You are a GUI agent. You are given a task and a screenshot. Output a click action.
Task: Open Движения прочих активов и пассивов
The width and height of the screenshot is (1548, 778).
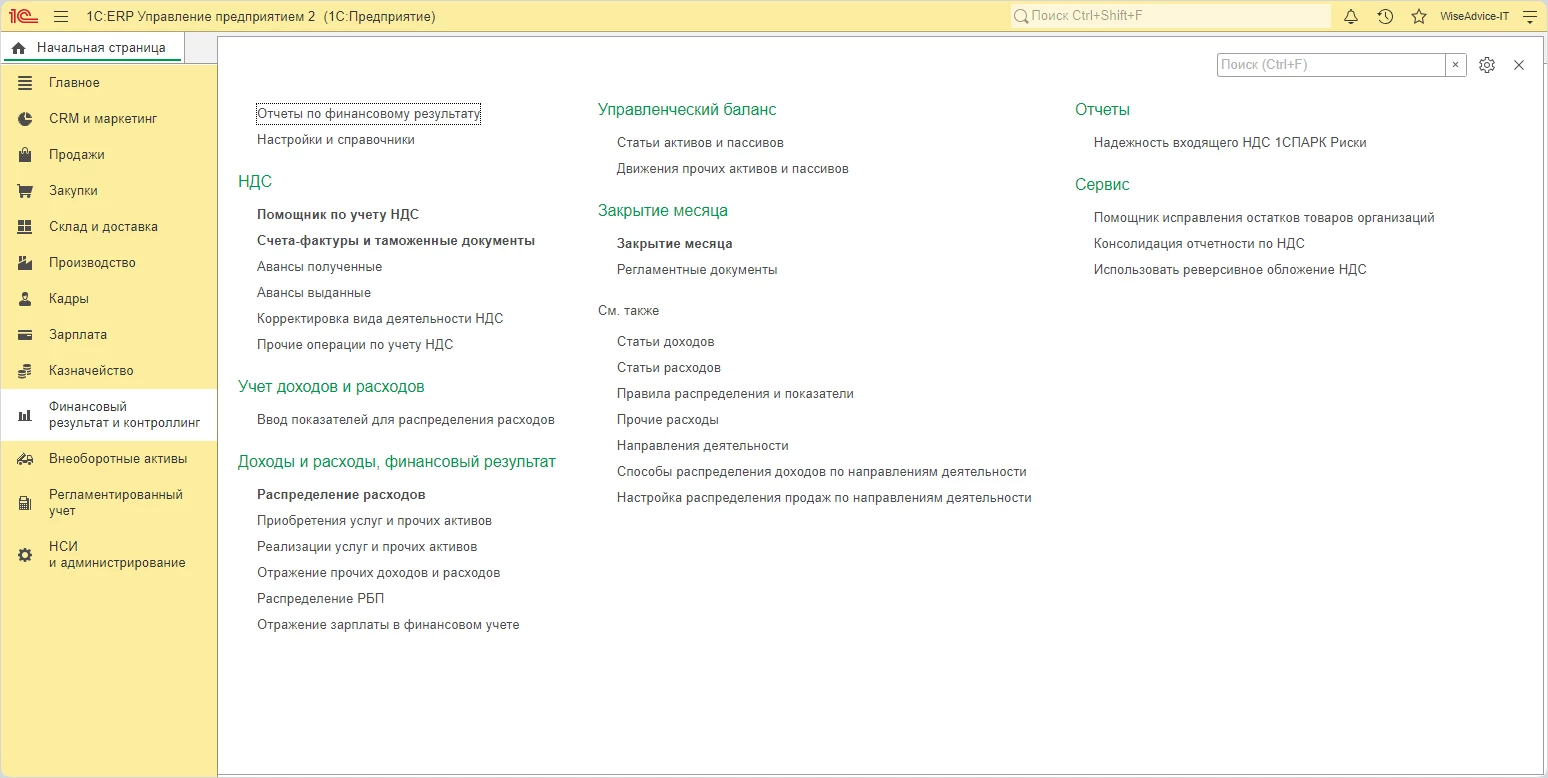click(x=733, y=169)
